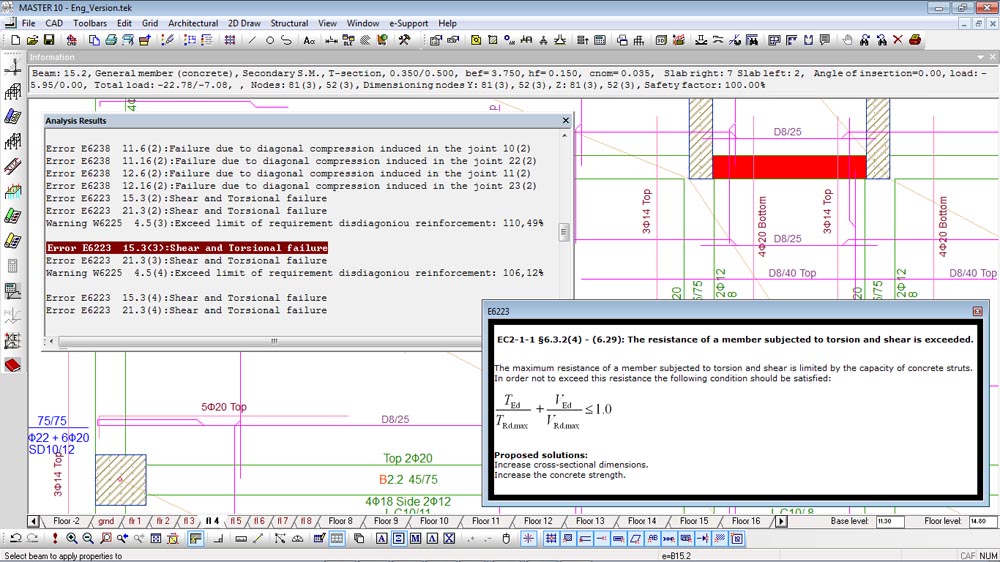Click the Zoom in magnifier icon

click(71, 539)
